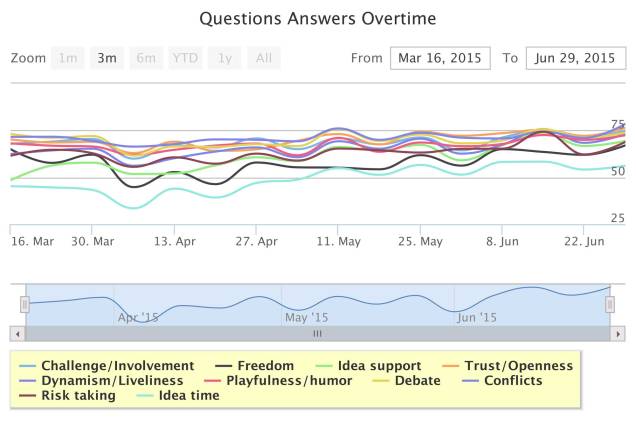Edit the From date field
636x423 pixels.
point(440,58)
